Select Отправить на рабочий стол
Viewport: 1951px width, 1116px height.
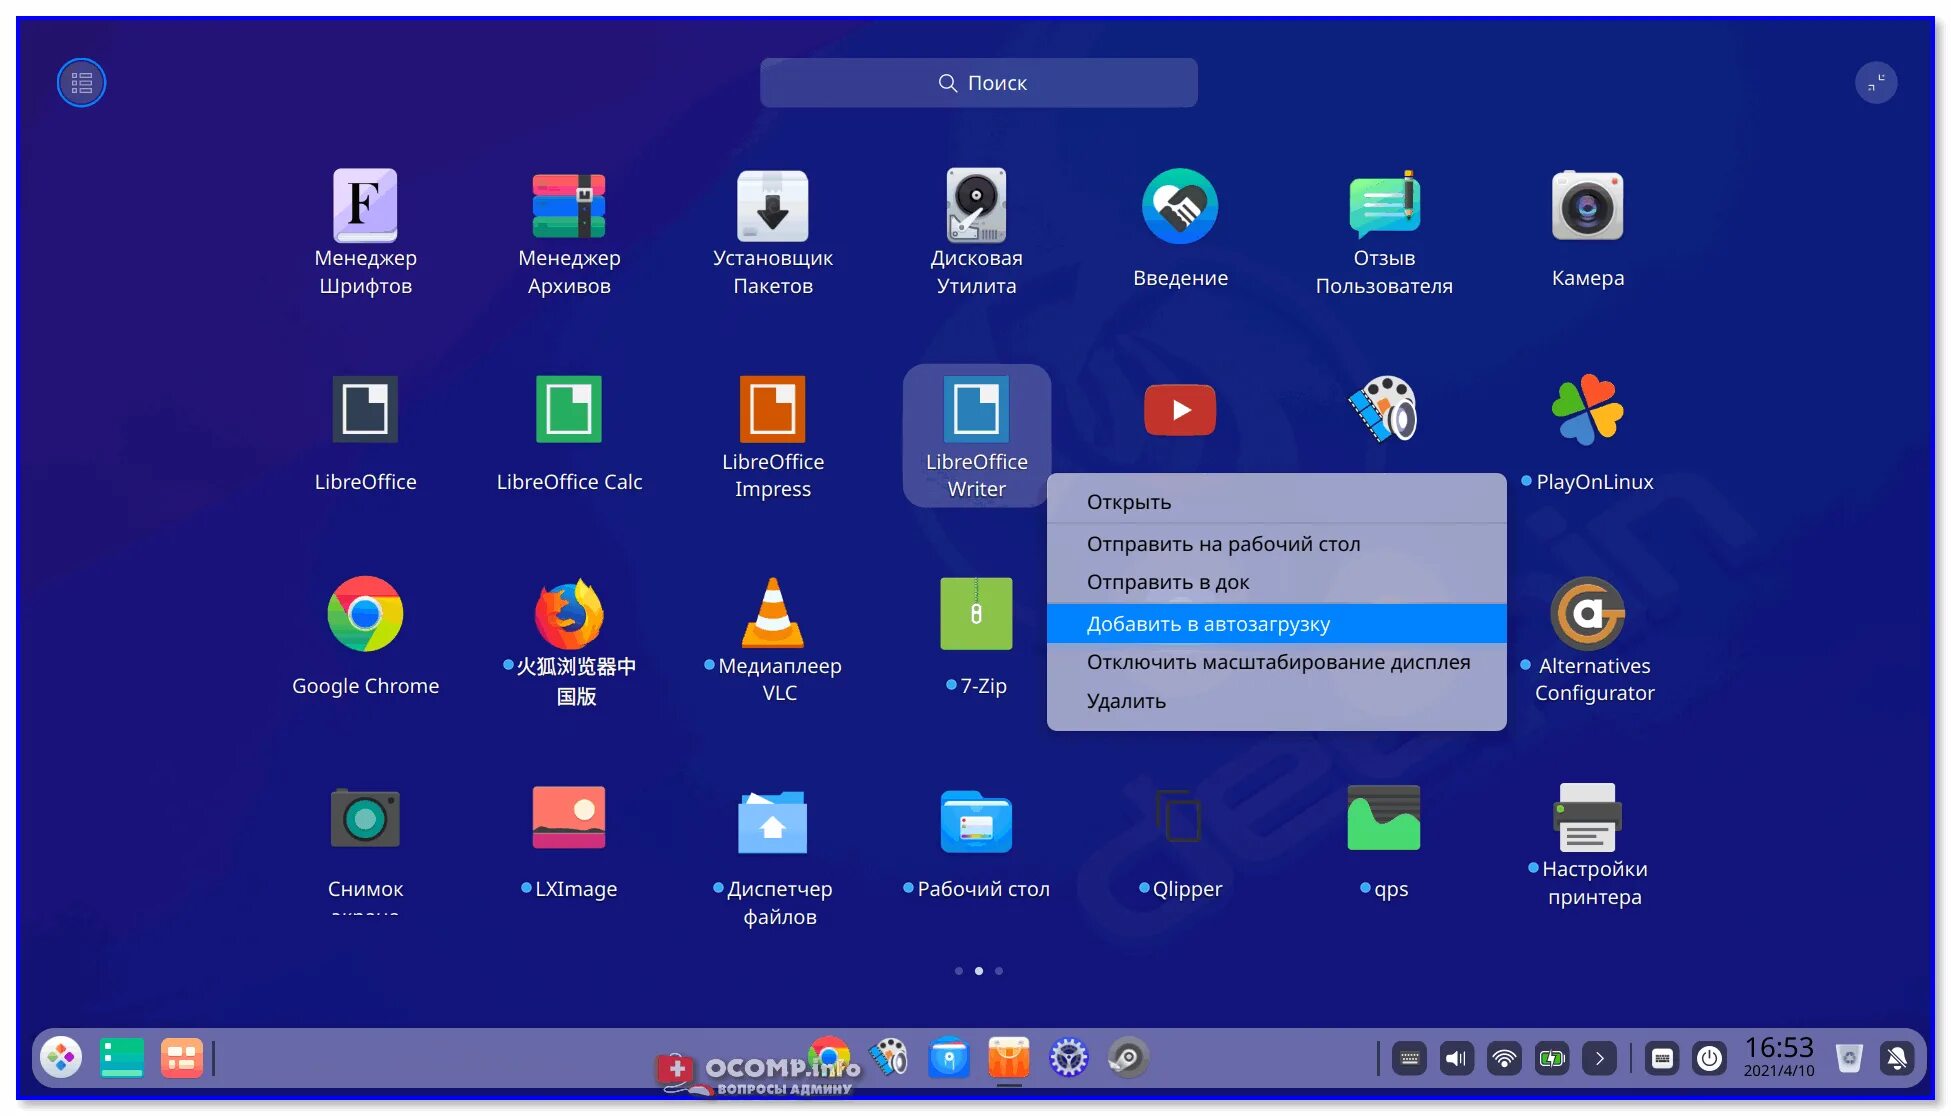point(1276,544)
